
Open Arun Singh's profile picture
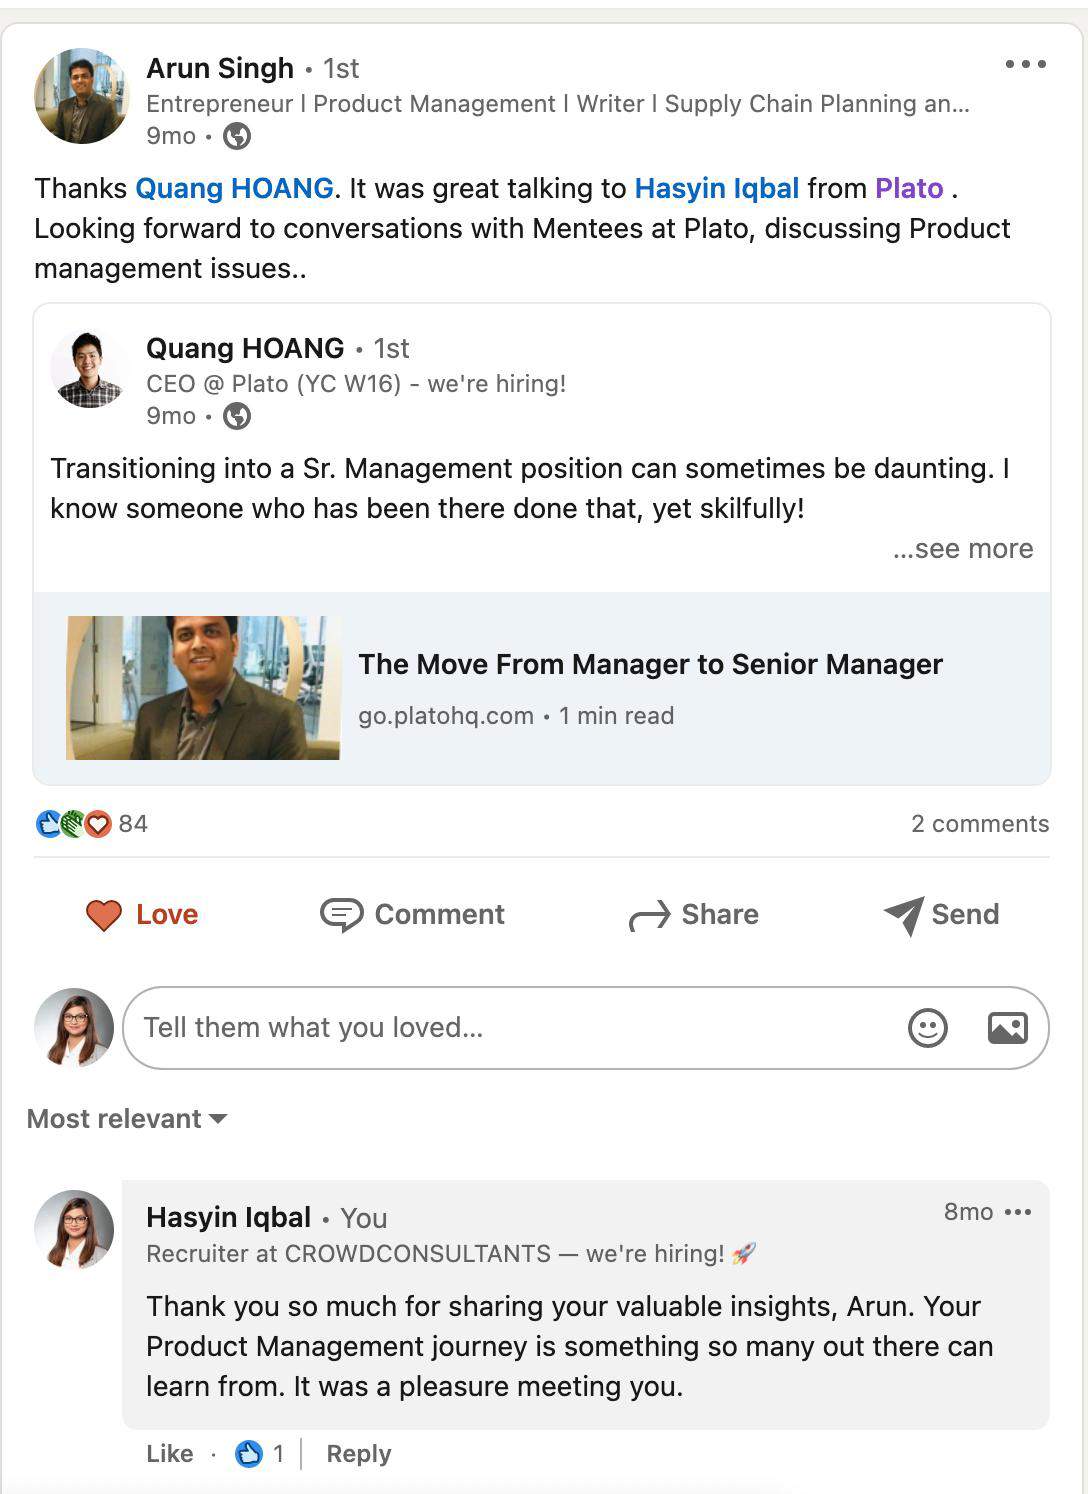(81, 96)
